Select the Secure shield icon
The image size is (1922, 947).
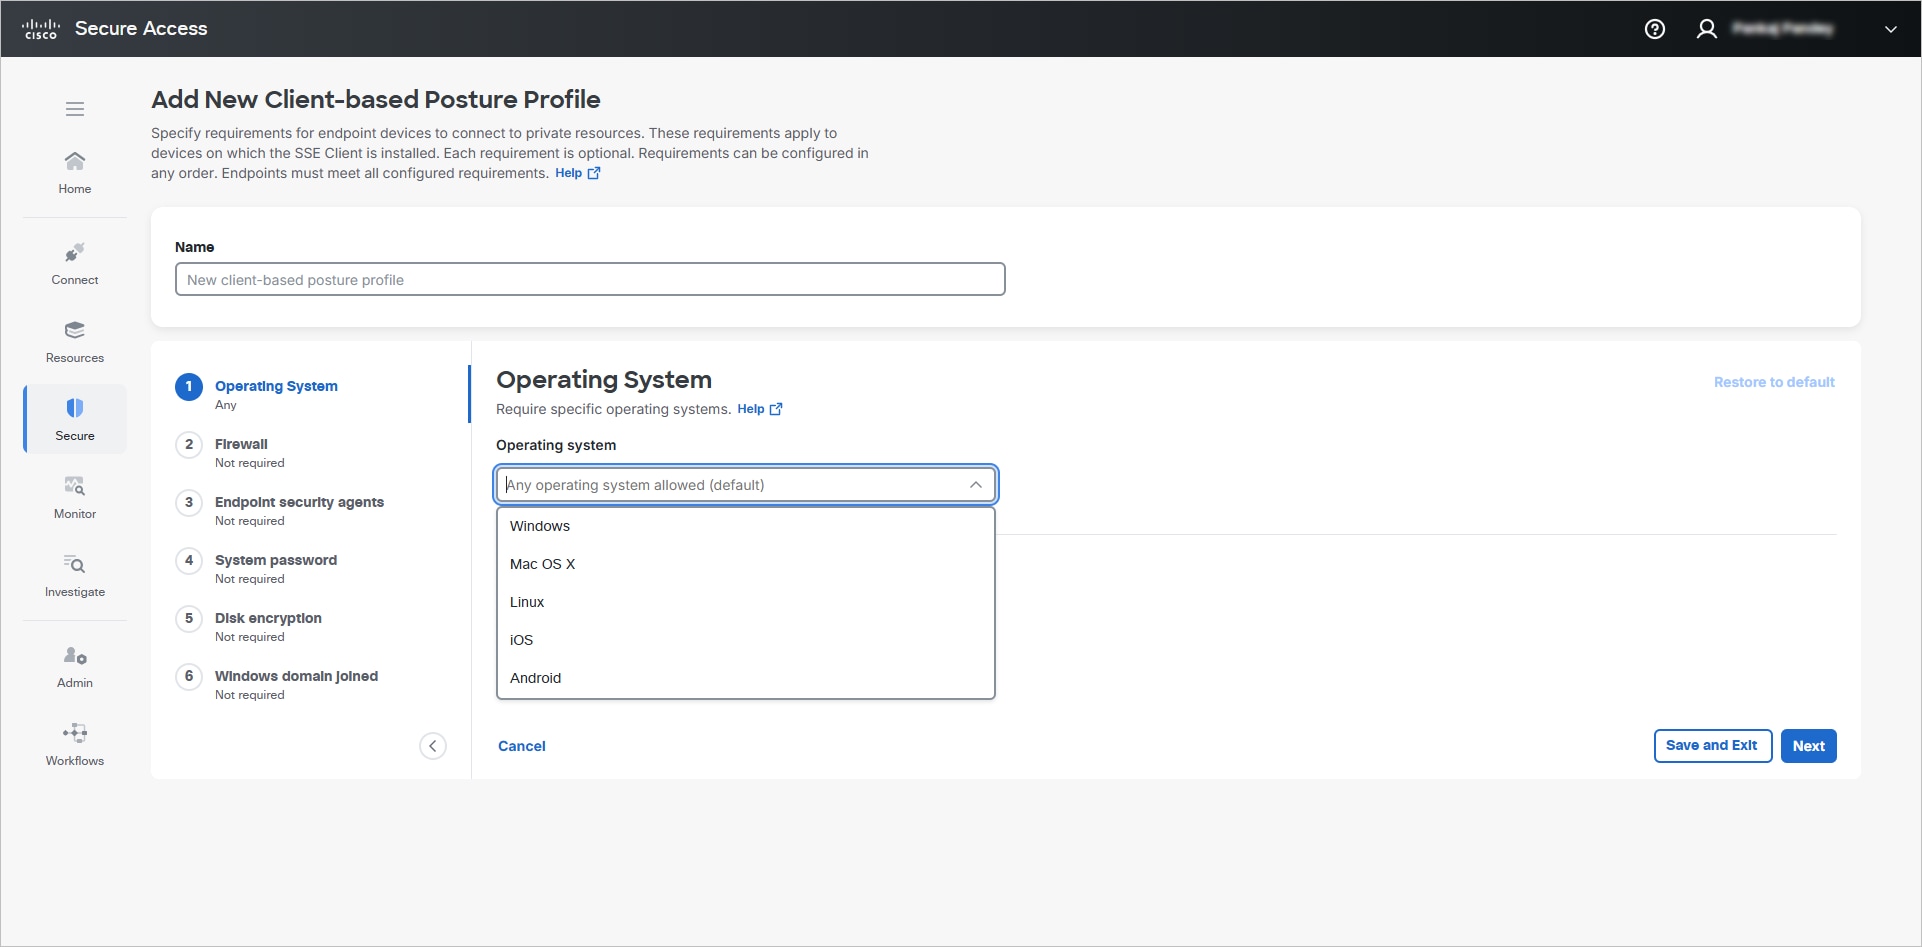(x=75, y=408)
